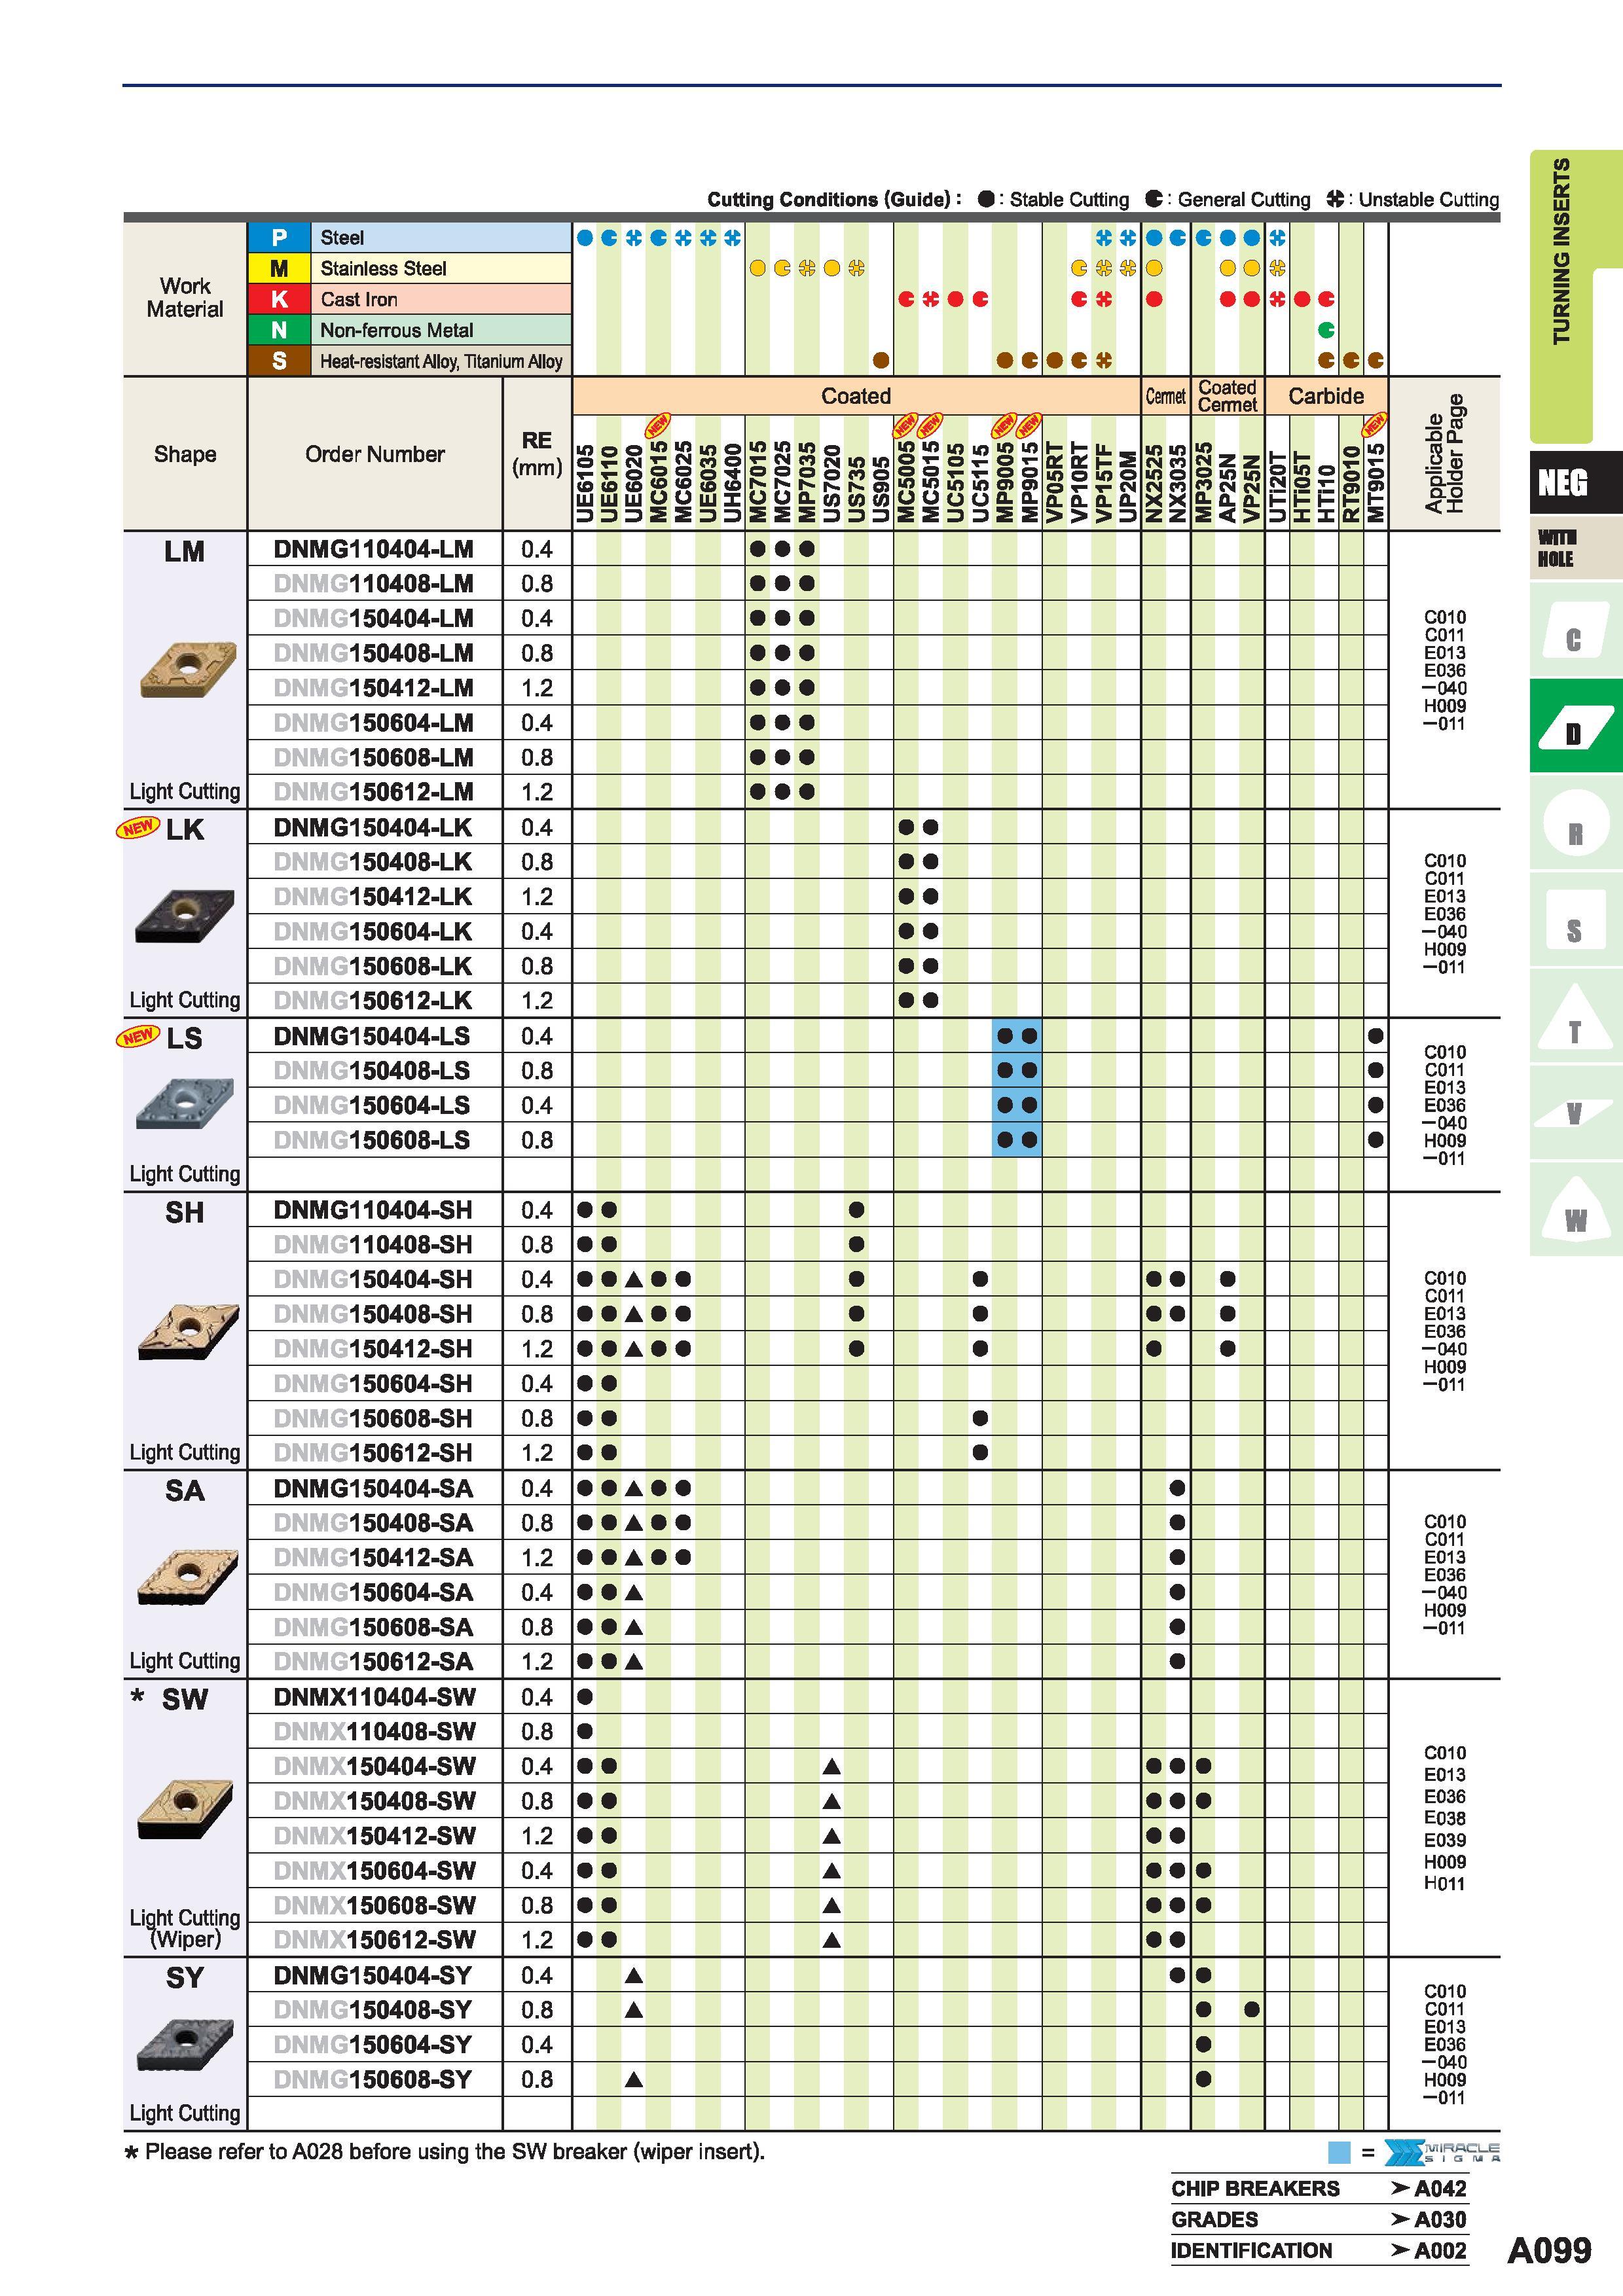Click the Coated grade group header
This screenshot has width=1623, height=2296.
(x=856, y=396)
